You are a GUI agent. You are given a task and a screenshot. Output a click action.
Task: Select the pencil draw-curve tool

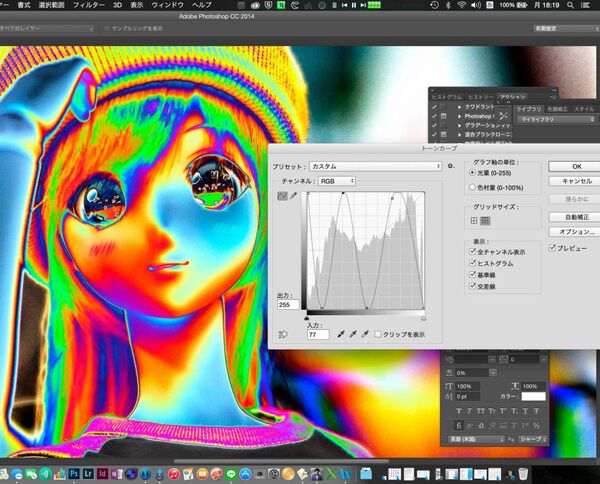coord(293,196)
